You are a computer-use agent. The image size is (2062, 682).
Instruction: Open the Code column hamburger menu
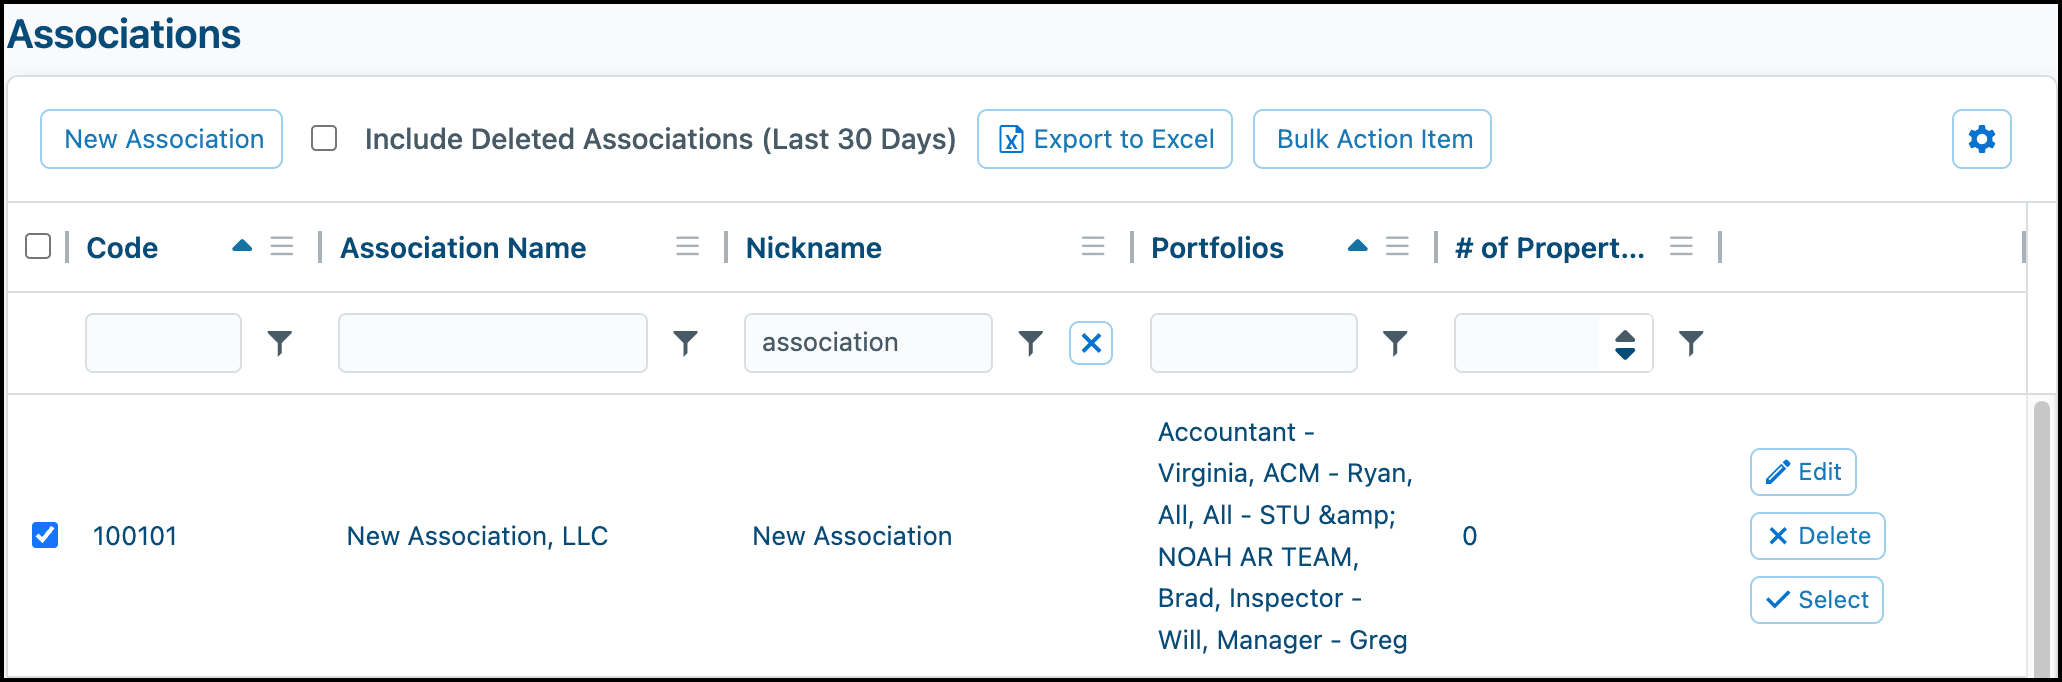pyautogui.click(x=282, y=246)
